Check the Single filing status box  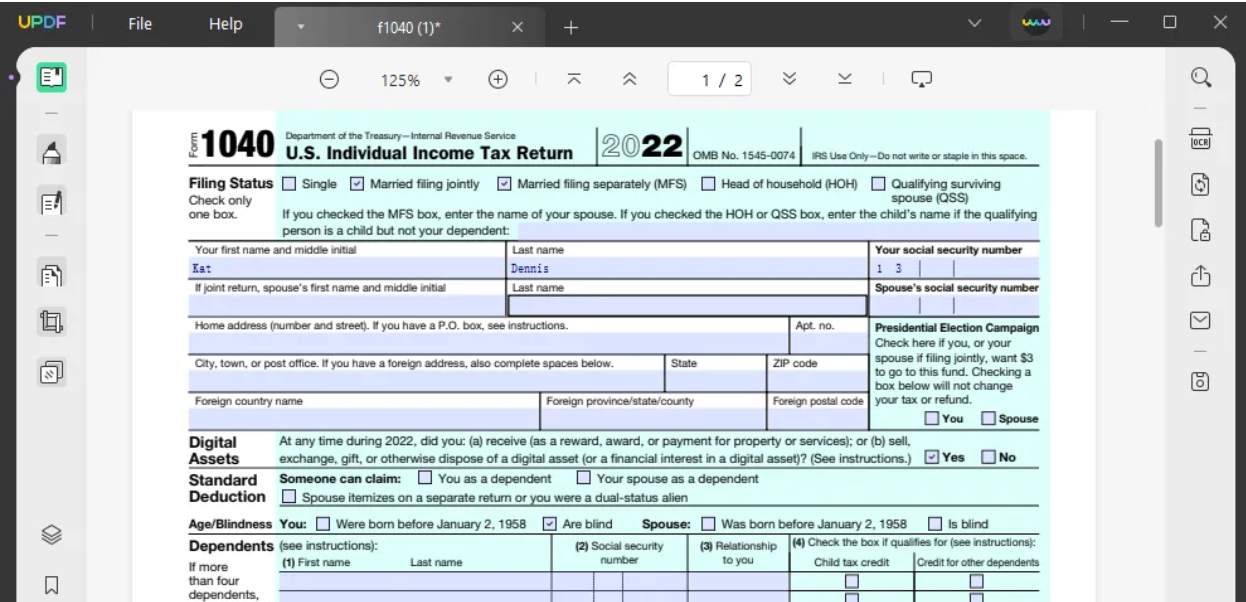coord(289,184)
